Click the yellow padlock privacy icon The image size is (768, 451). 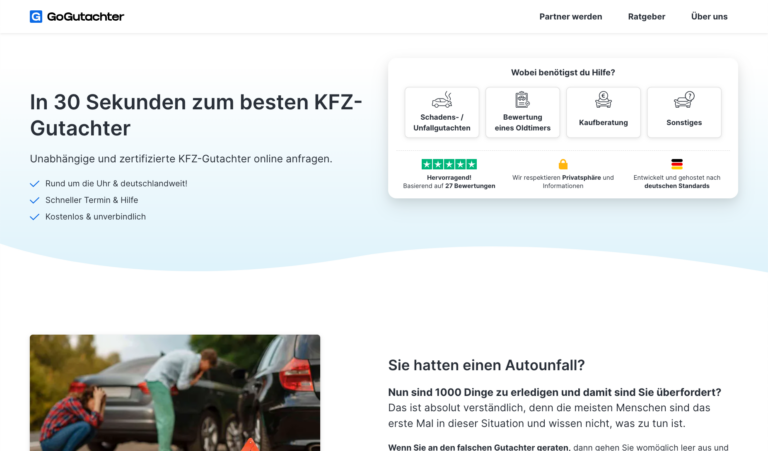[x=563, y=164]
